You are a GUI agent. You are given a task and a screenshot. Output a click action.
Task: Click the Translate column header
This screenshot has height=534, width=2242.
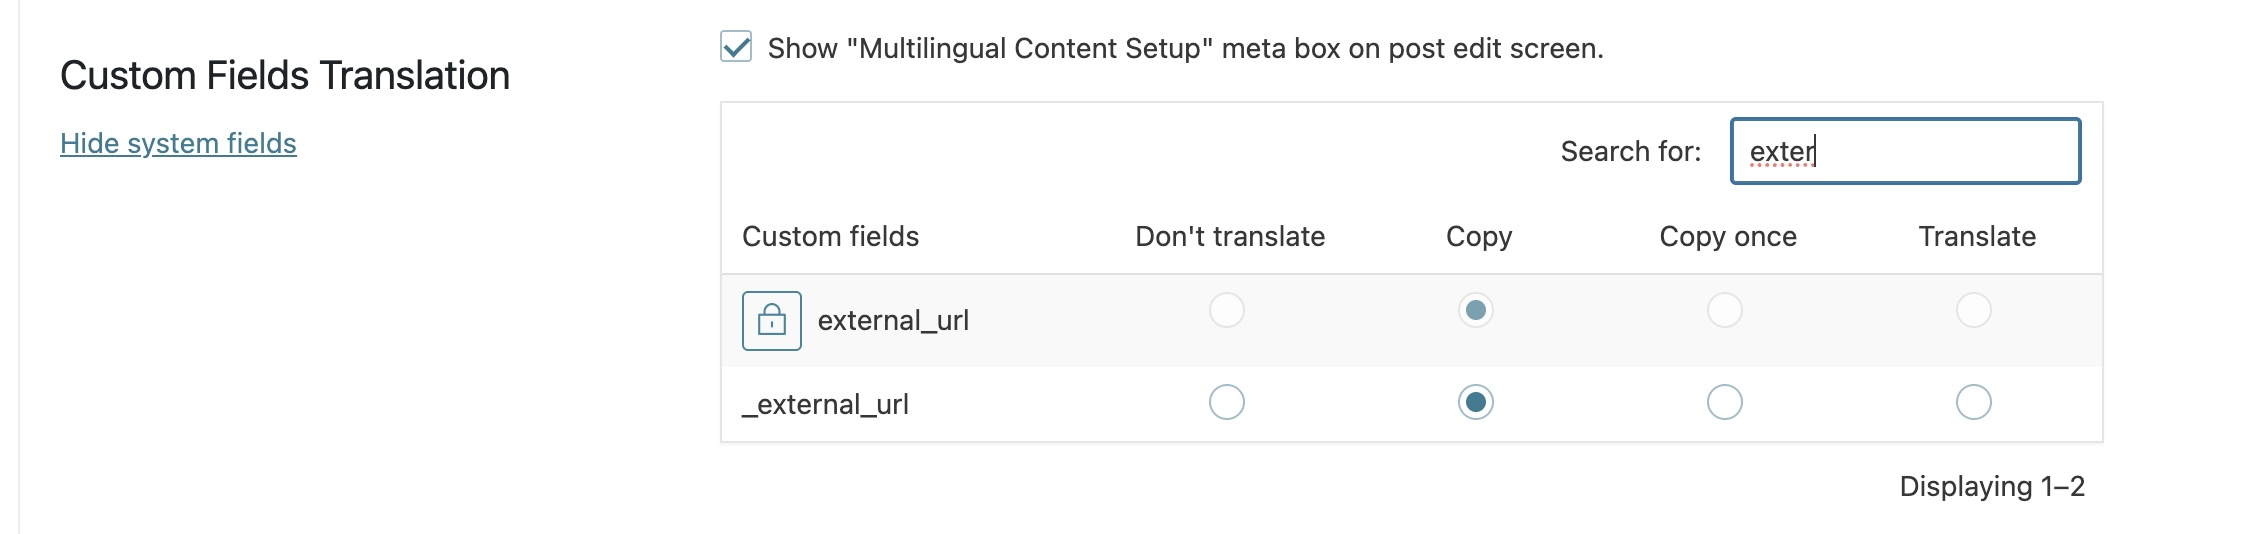(x=1977, y=236)
